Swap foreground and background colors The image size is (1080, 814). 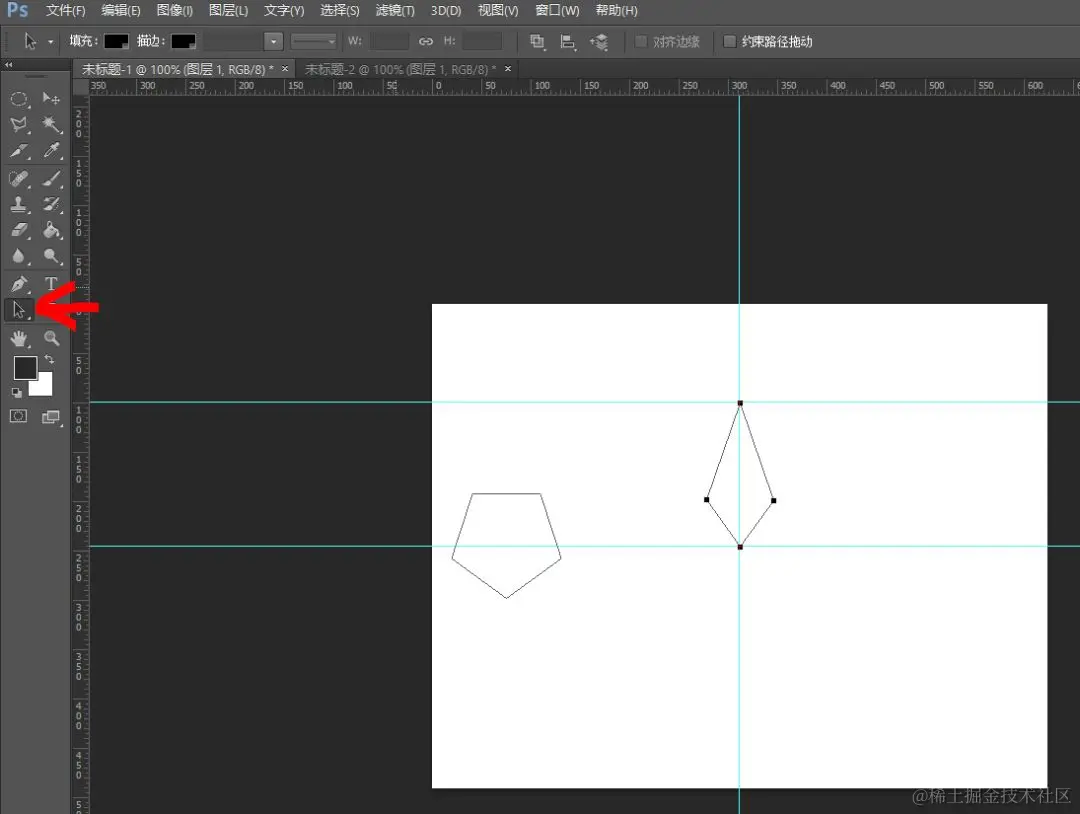click(x=50, y=359)
